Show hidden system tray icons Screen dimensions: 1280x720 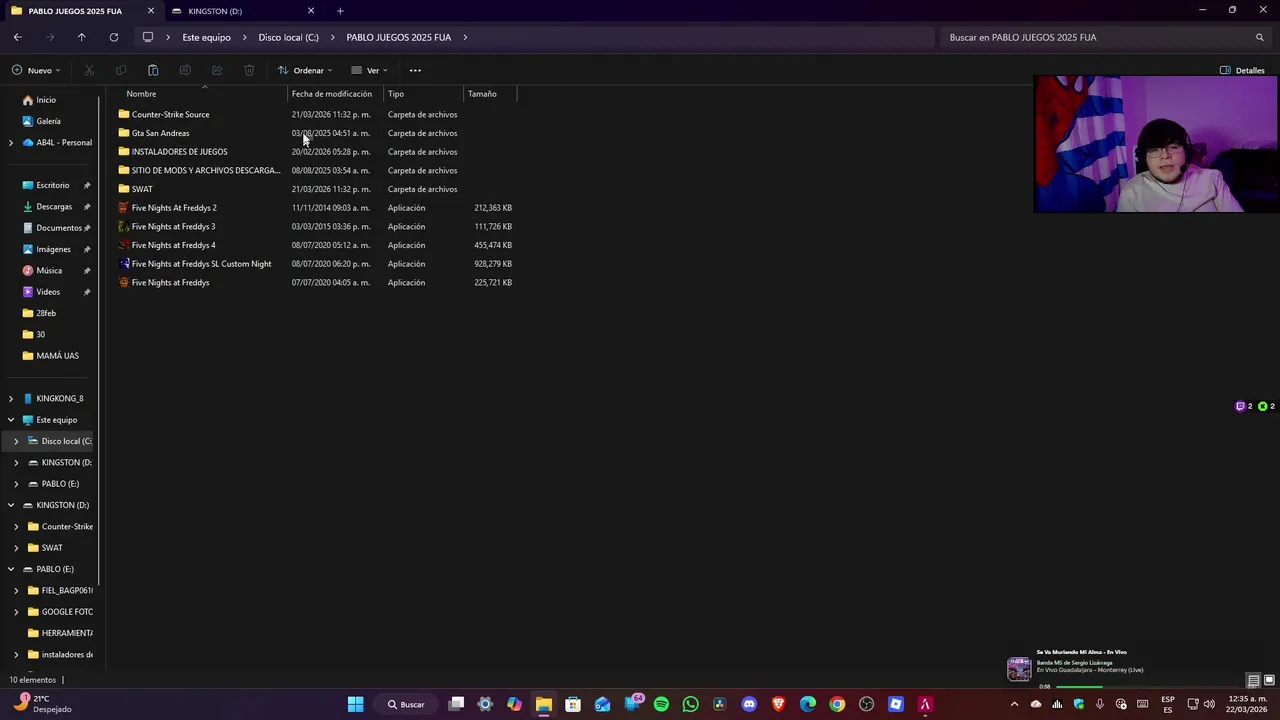click(x=1014, y=704)
